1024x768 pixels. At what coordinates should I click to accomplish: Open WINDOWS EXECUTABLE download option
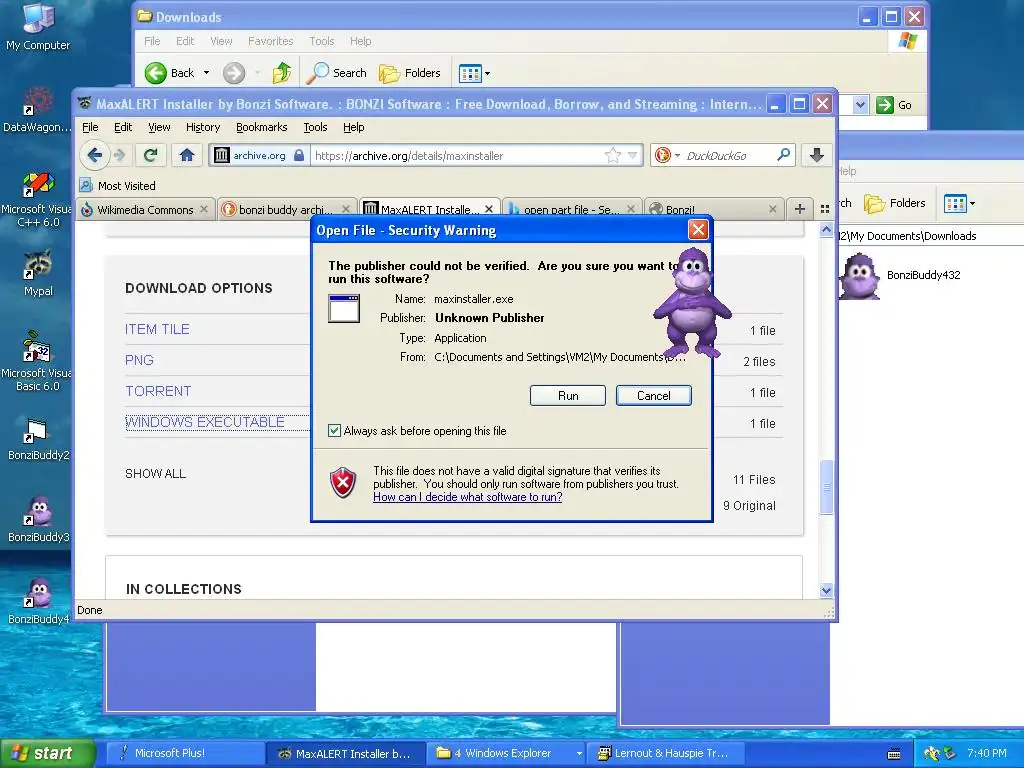pyautogui.click(x=205, y=422)
